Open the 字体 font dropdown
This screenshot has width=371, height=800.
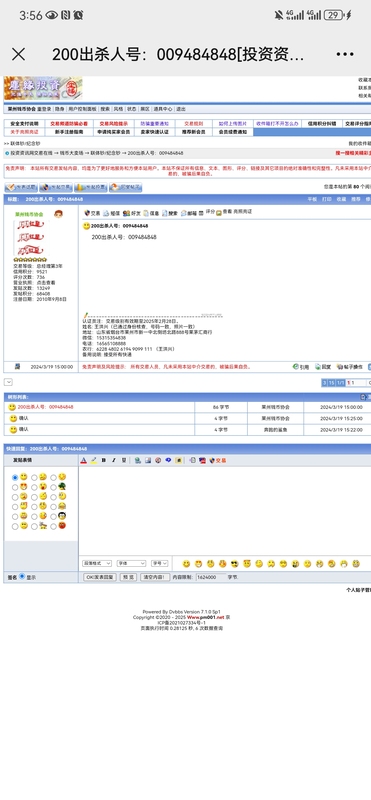click(131, 563)
